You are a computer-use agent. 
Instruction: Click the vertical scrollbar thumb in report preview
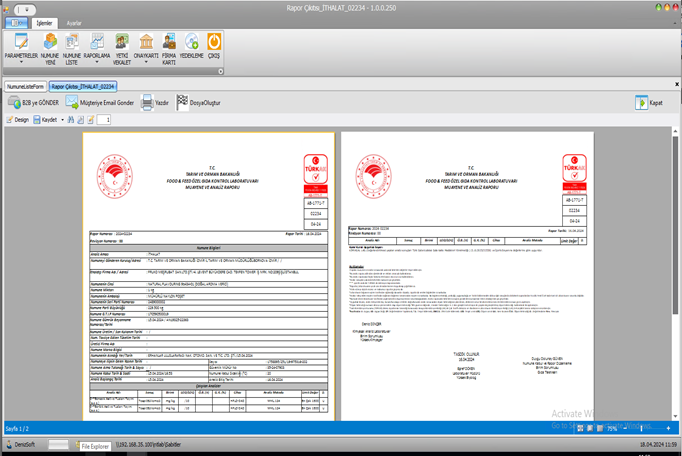675,225
